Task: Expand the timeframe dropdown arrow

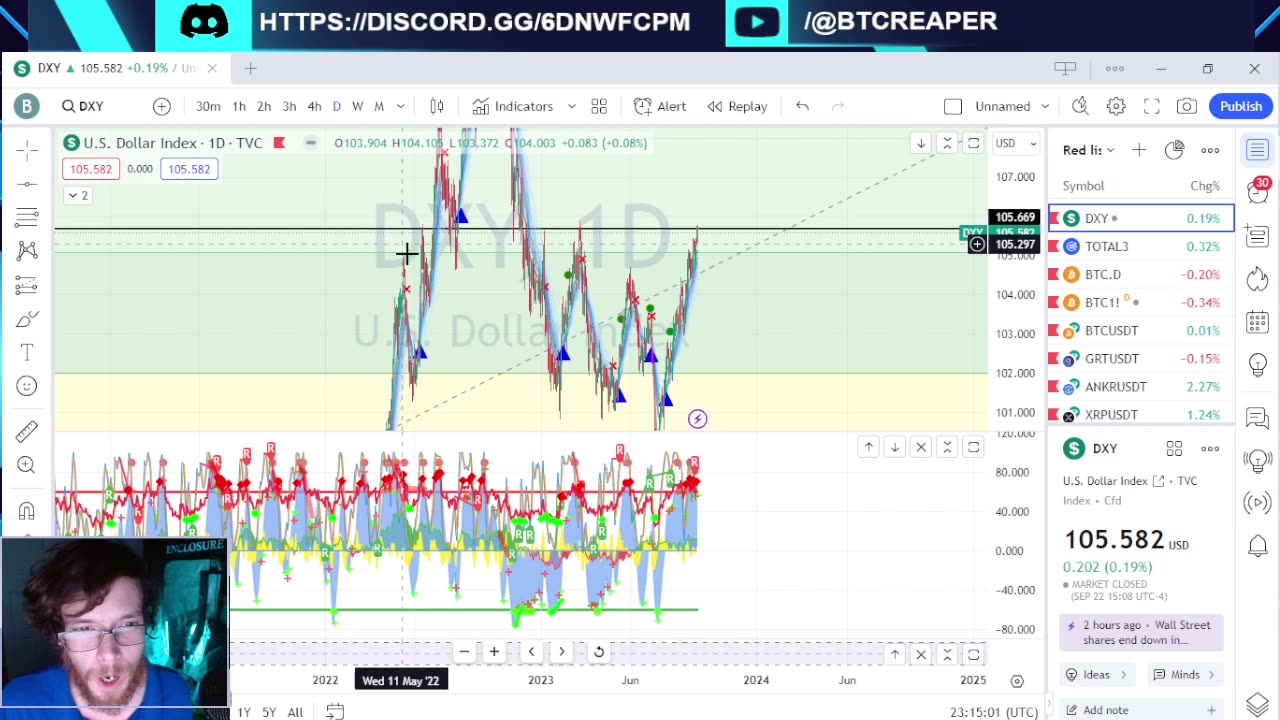Action: pyautogui.click(x=400, y=106)
